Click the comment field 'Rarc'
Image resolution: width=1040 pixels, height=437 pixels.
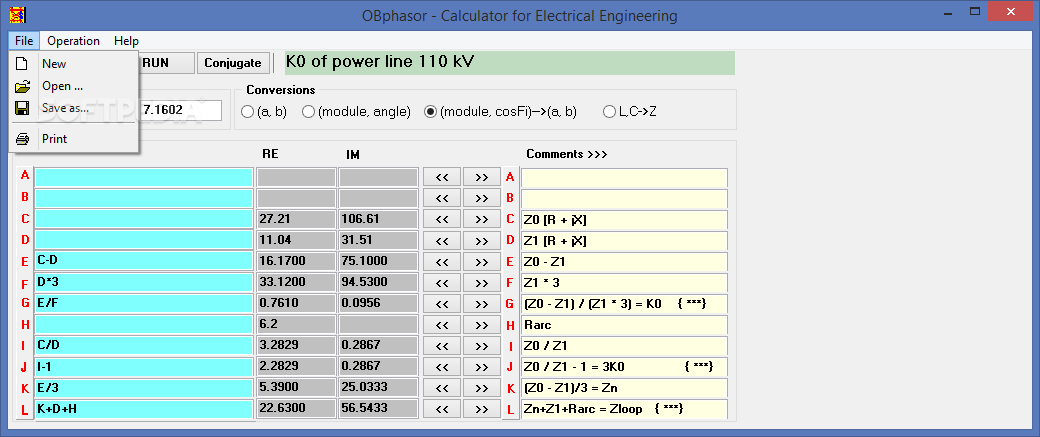[624, 325]
